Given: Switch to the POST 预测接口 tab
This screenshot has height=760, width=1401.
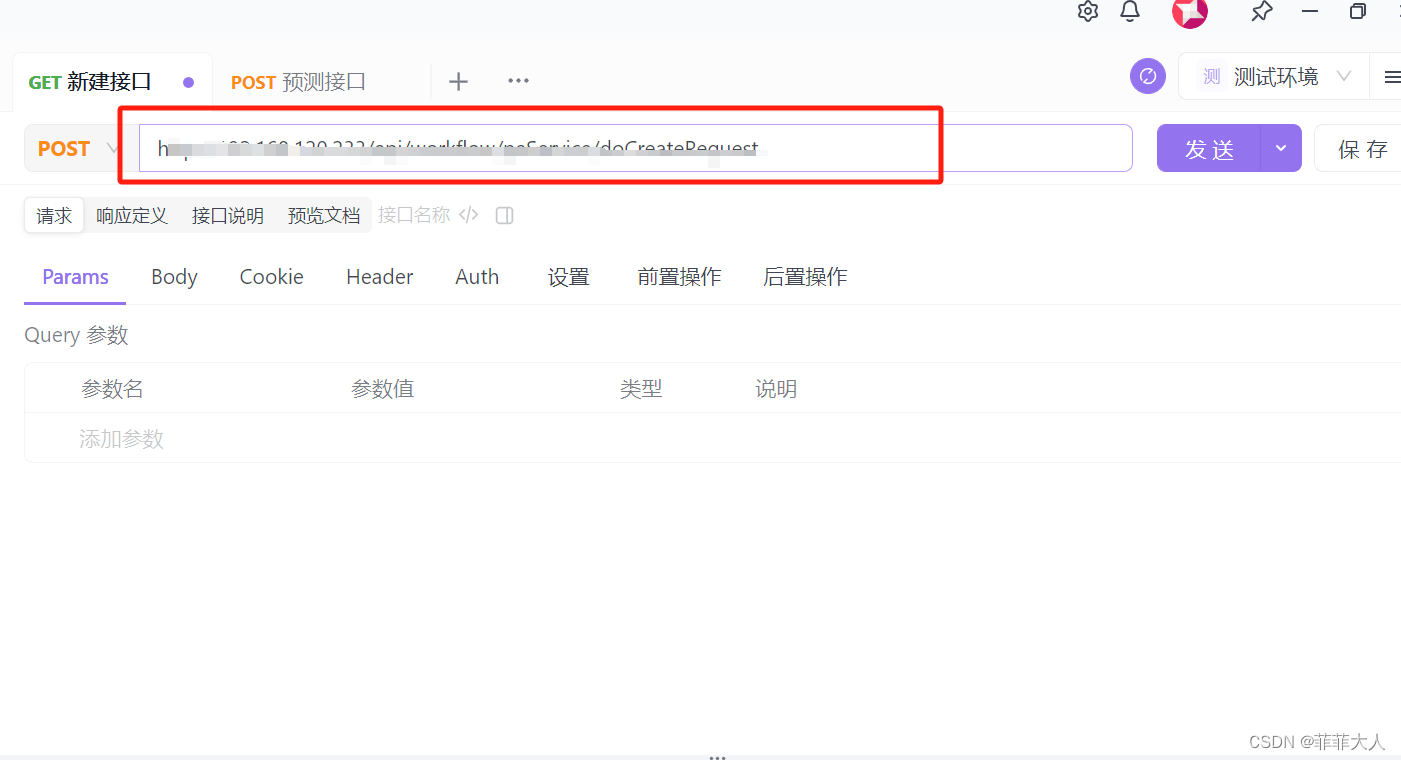Looking at the screenshot, I should point(297,82).
